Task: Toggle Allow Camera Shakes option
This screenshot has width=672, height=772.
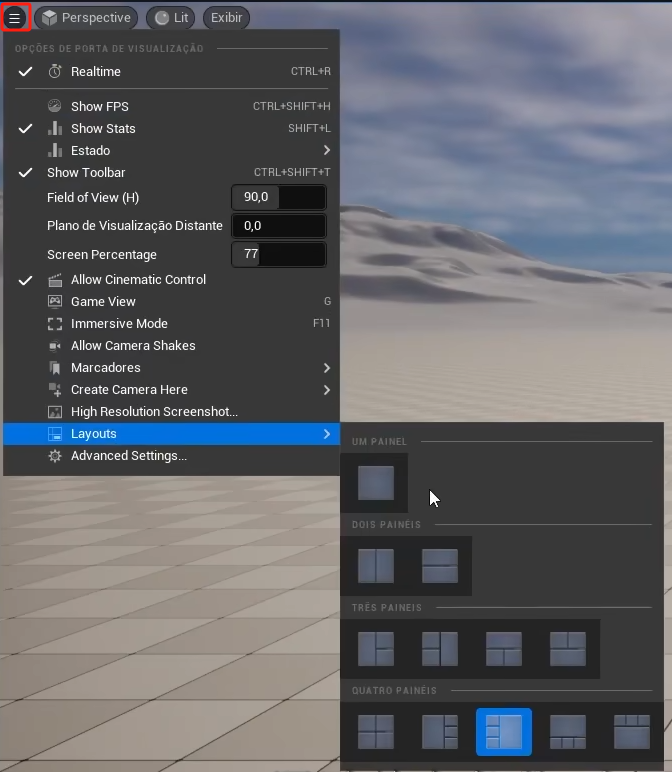Action: [x=171, y=346]
